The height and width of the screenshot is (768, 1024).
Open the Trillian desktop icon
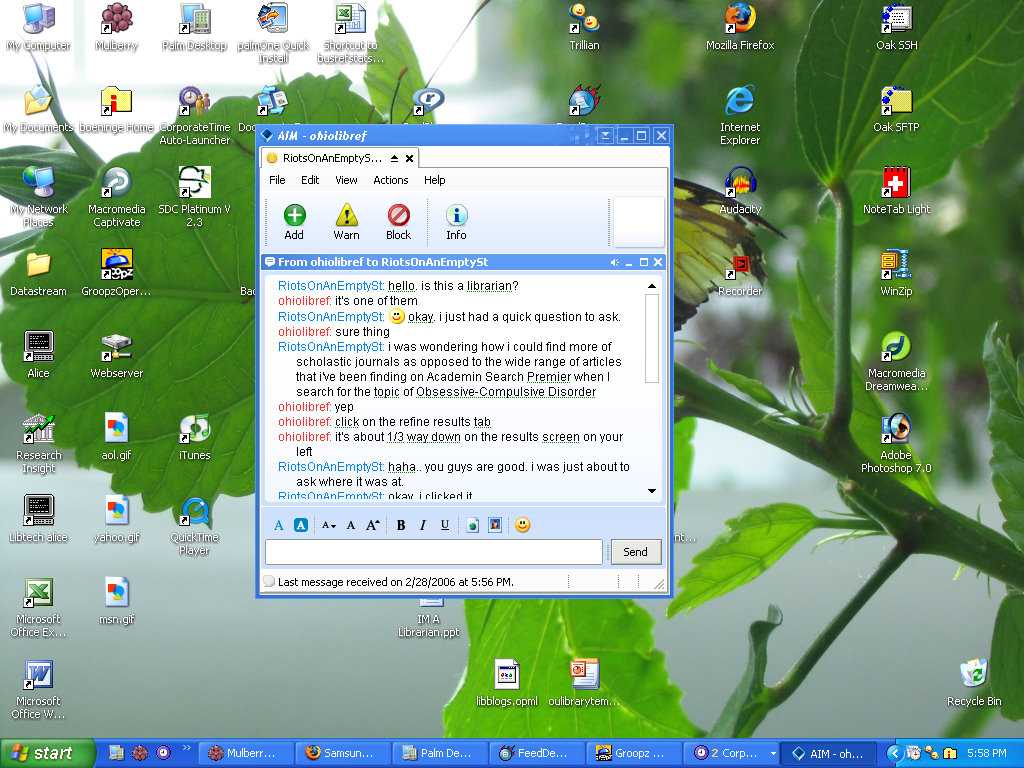pyautogui.click(x=584, y=27)
